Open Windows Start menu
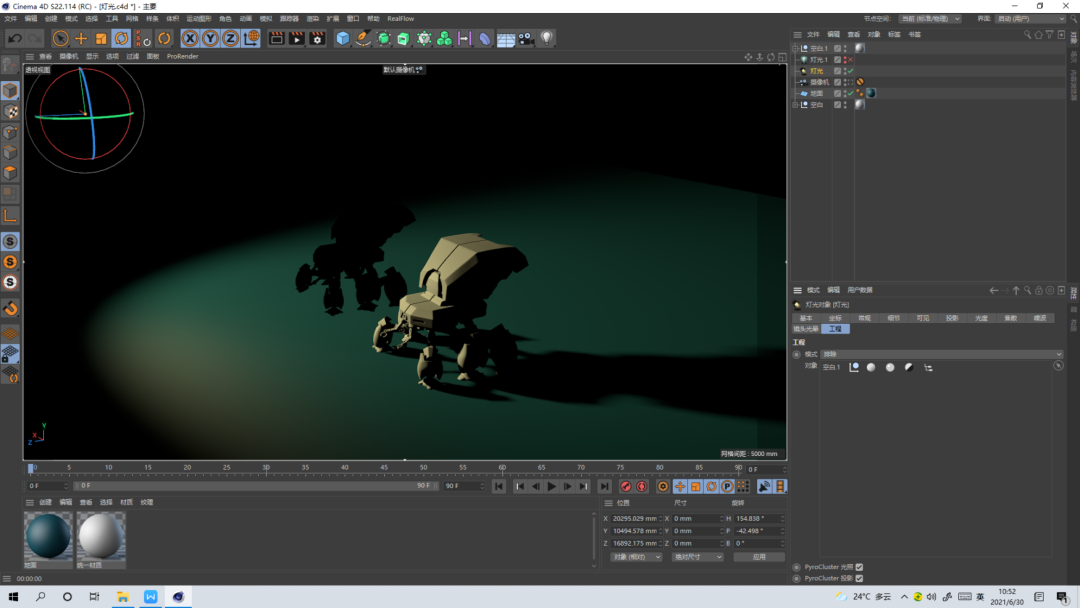Screen dimensions: 1080x608 (x=13, y=597)
